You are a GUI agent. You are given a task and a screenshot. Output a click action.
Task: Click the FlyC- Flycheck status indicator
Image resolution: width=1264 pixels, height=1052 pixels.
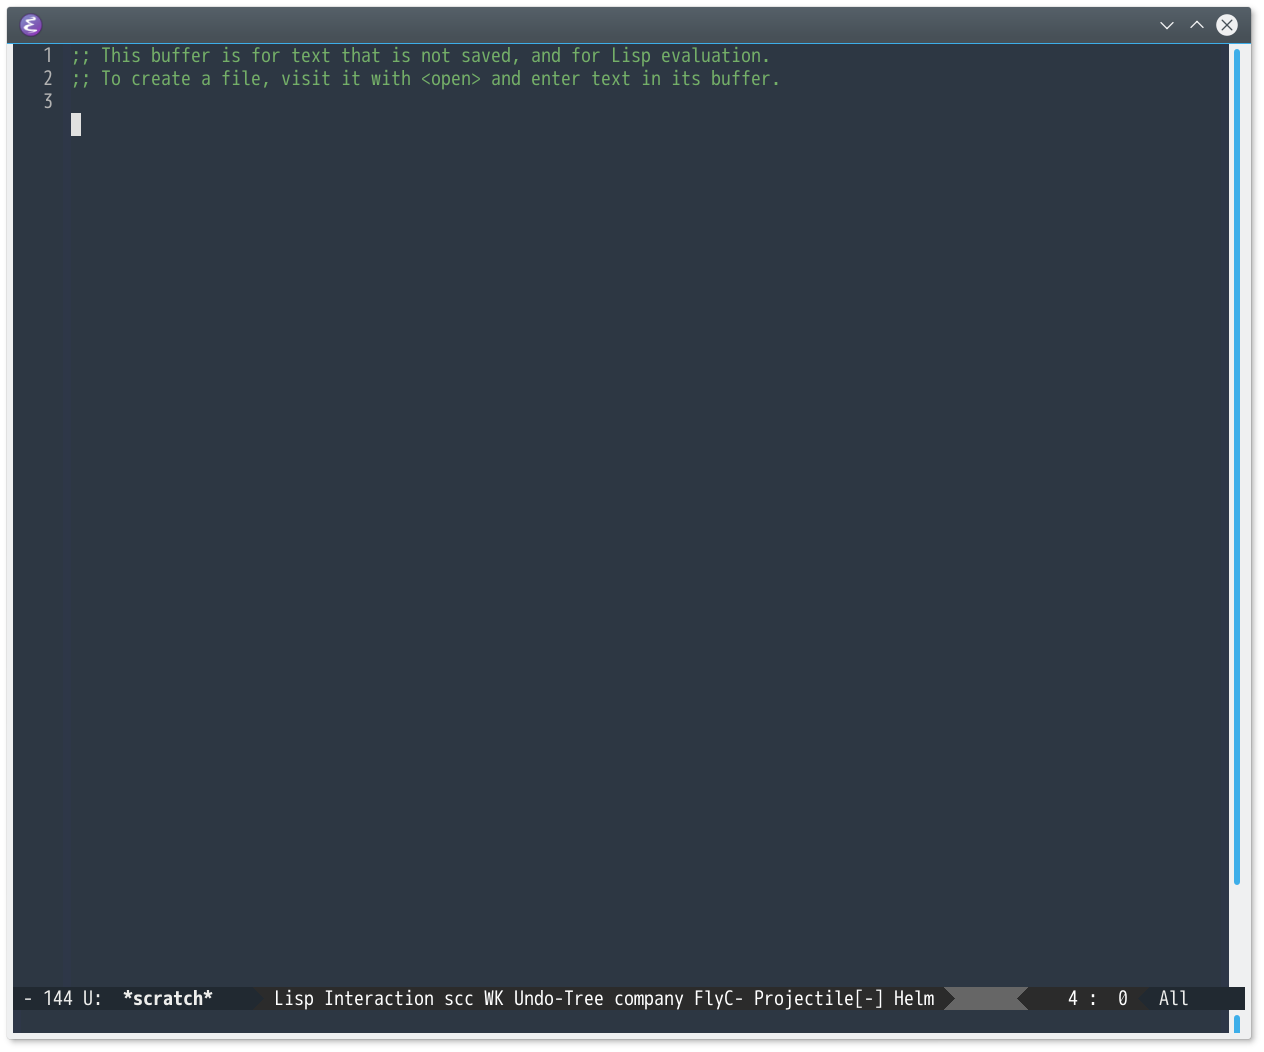click(x=718, y=998)
